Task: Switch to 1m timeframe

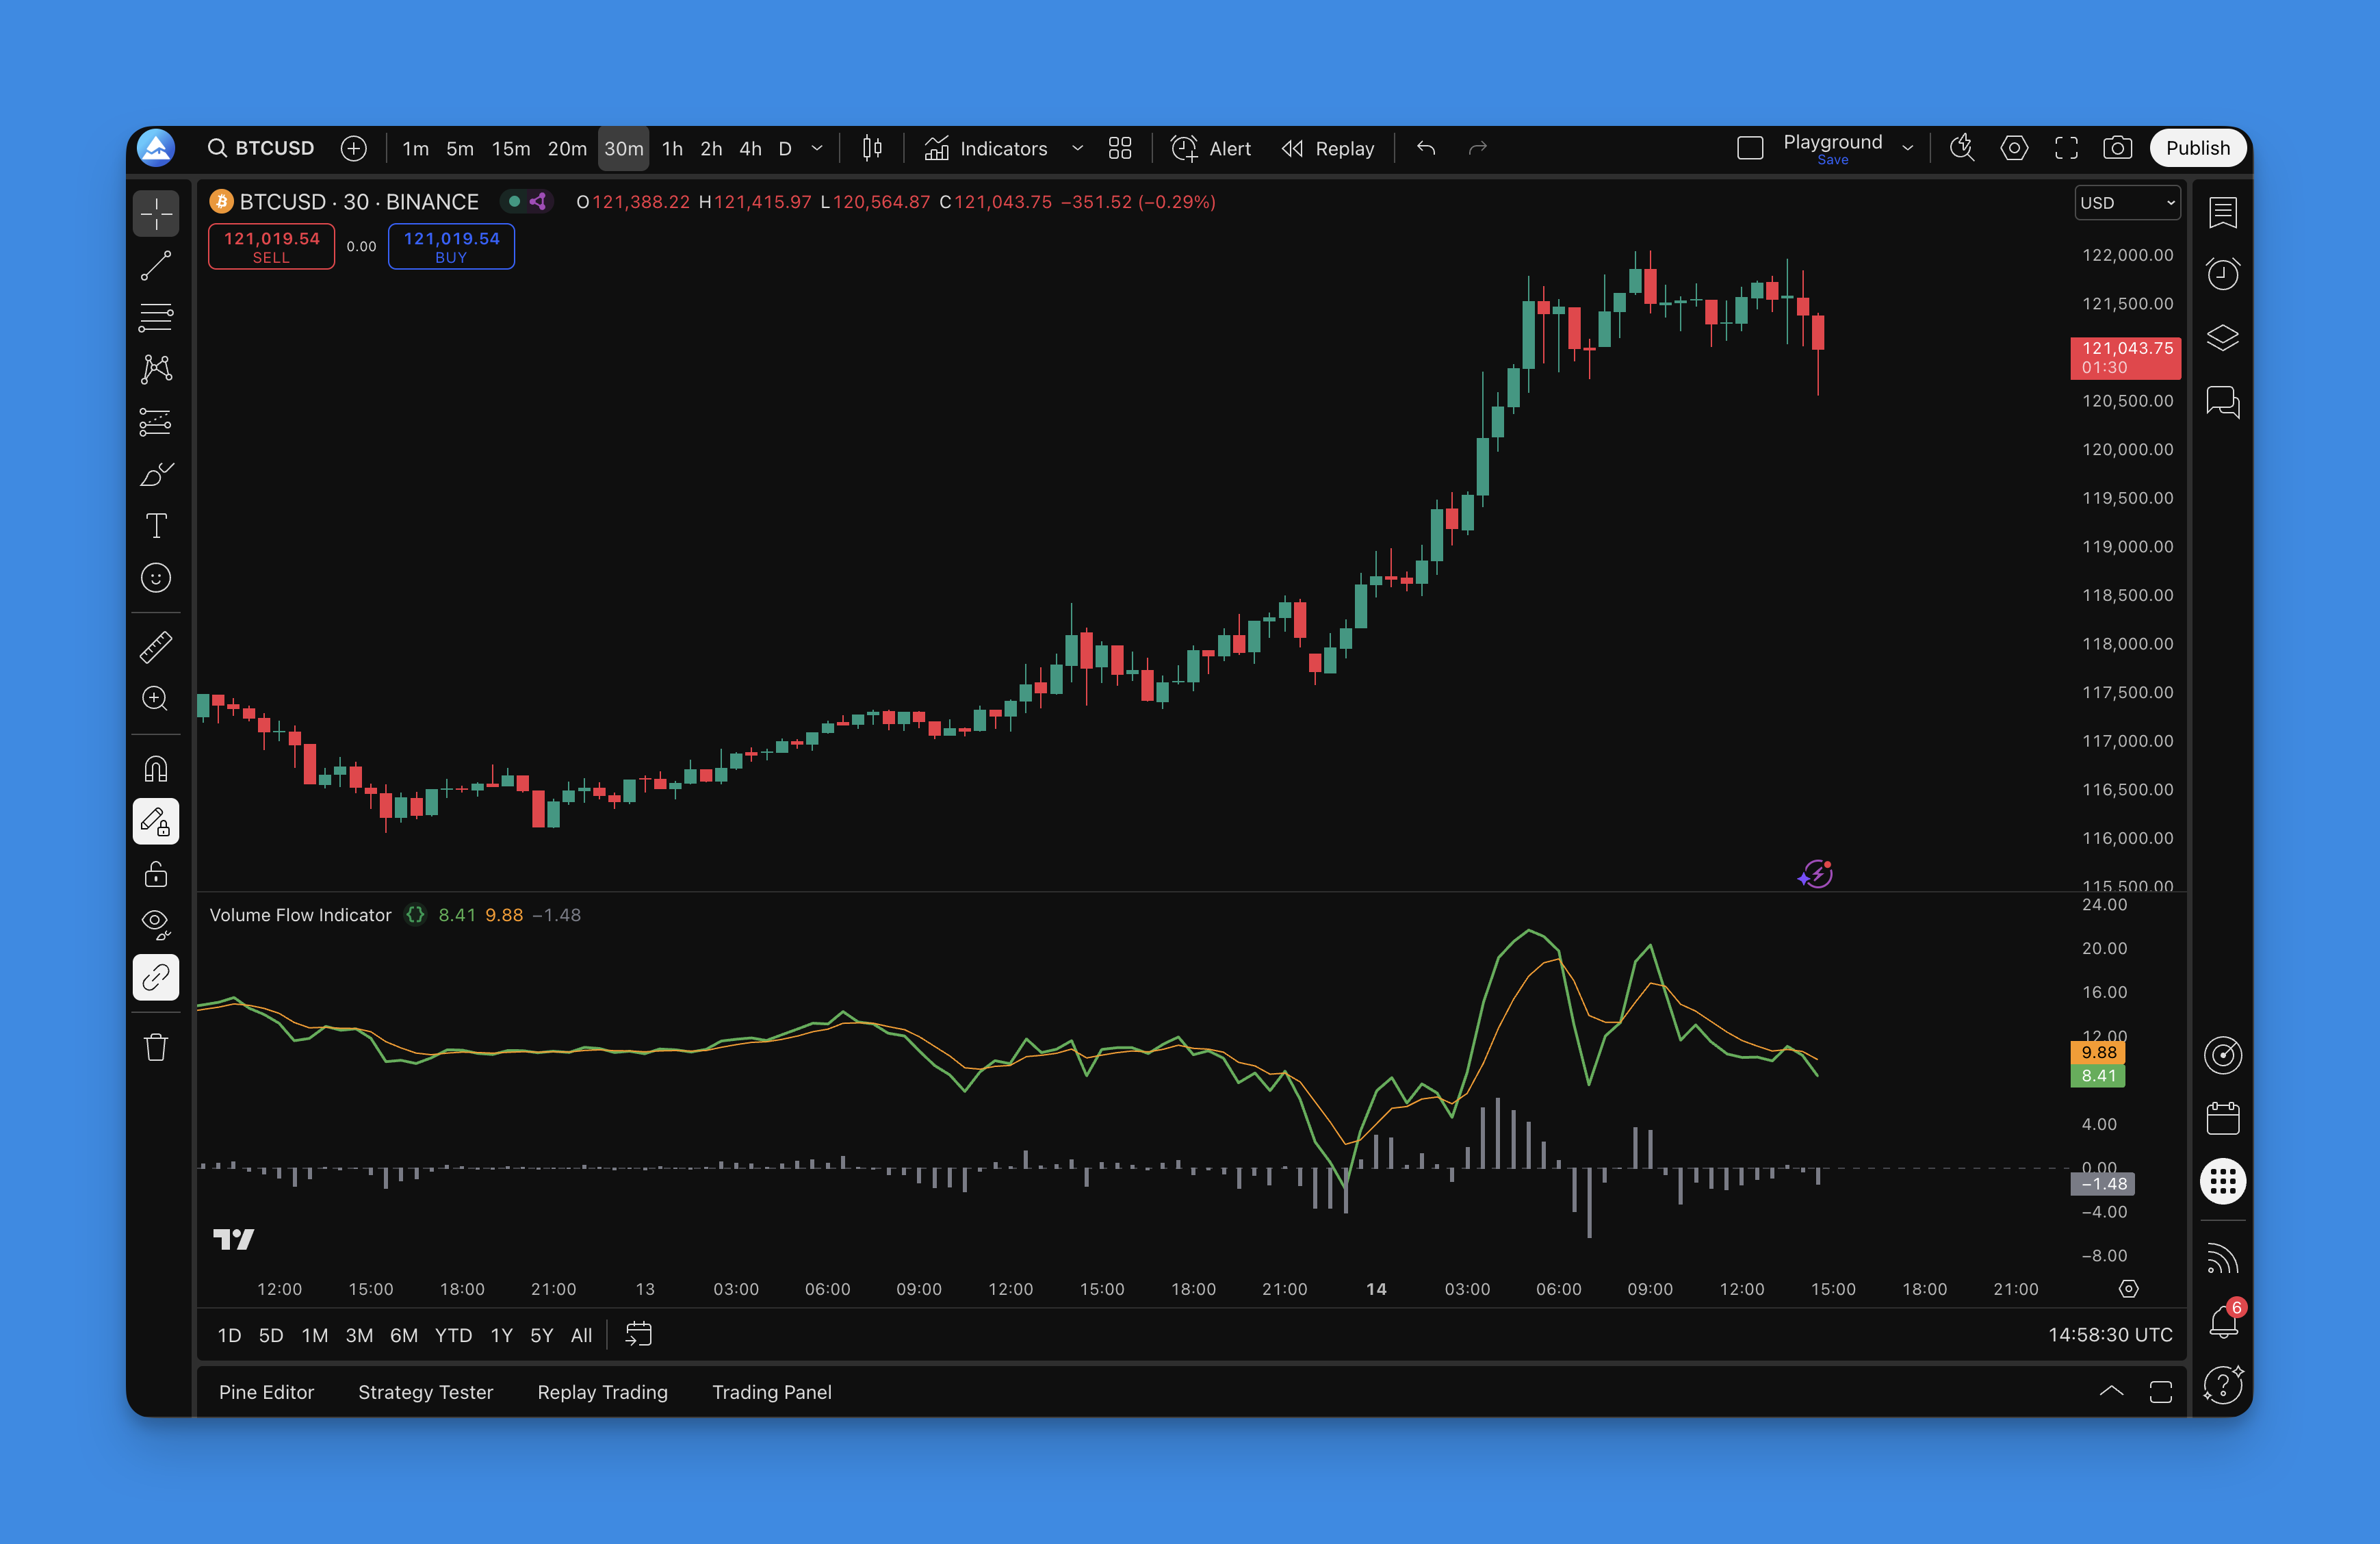Action: click(415, 148)
